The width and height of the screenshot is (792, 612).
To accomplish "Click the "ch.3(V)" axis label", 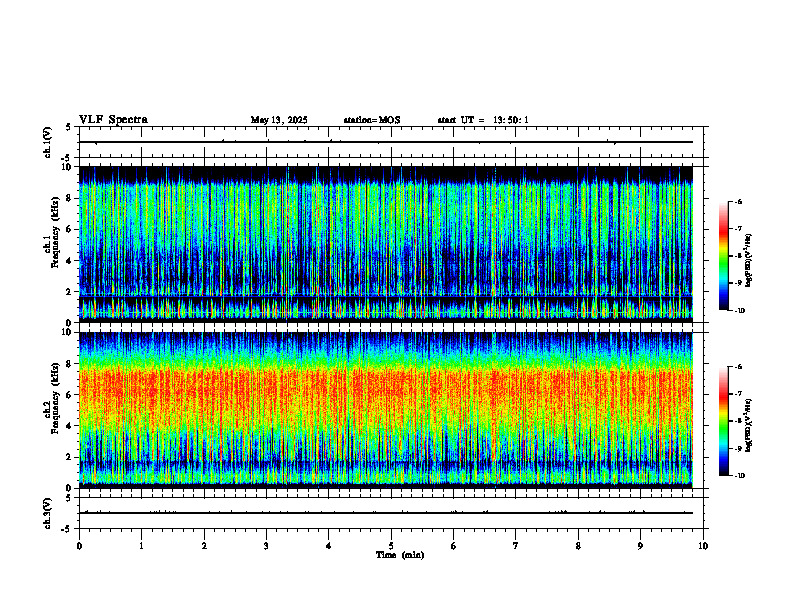I will pos(47,513).
